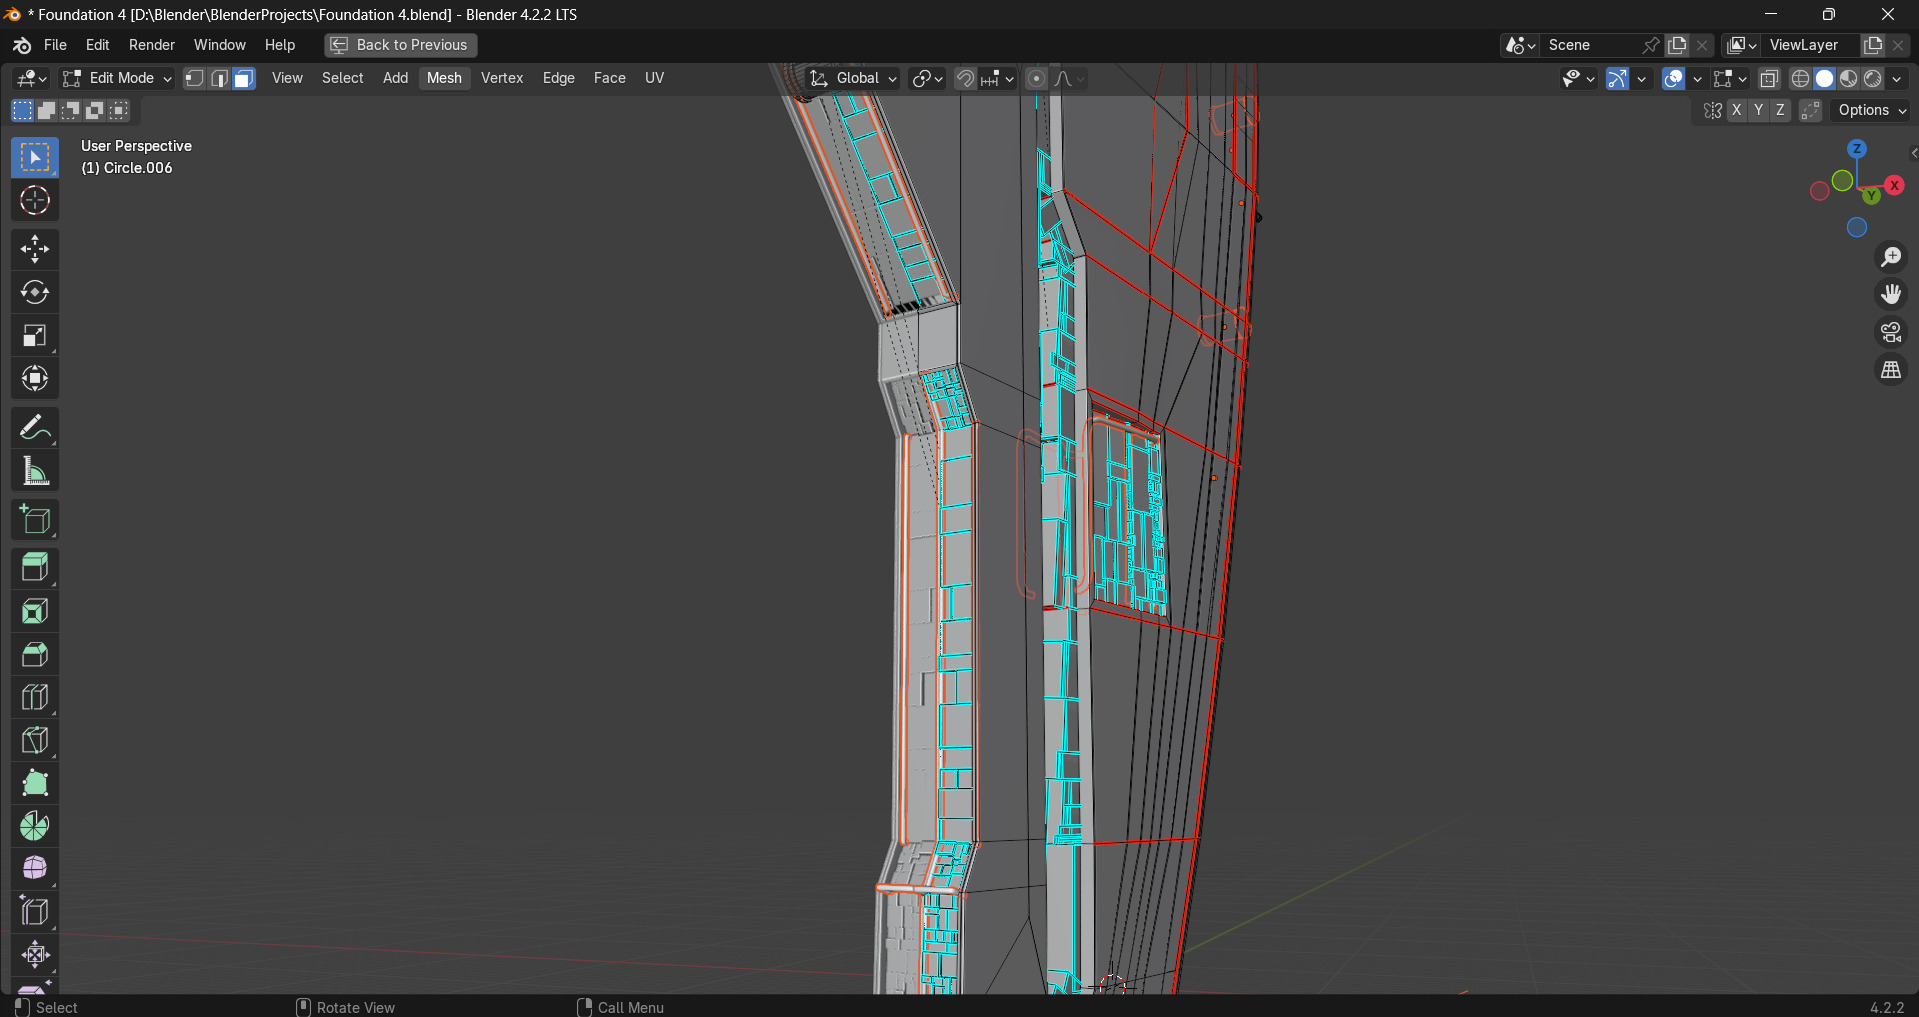Screen dimensions: 1919x1017
Task: Open the Vertex menu
Action: 502,79
